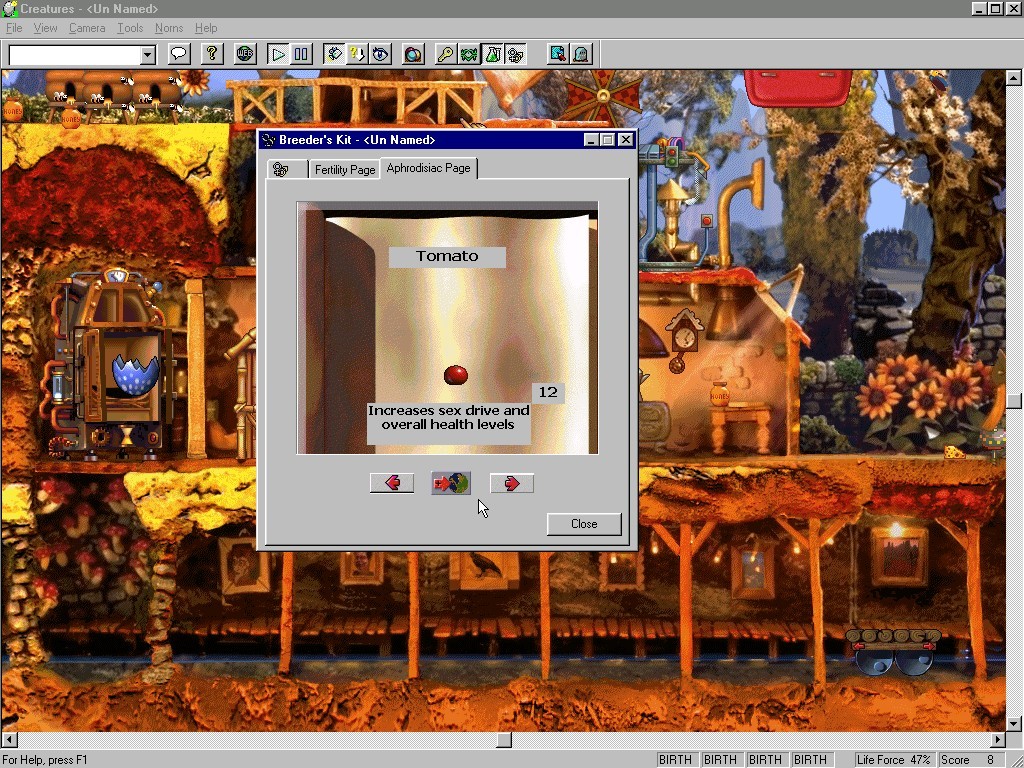The image size is (1024, 768).
Task: Click the vertical scrollbar up arrow
Action: (x=1014, y=78)
